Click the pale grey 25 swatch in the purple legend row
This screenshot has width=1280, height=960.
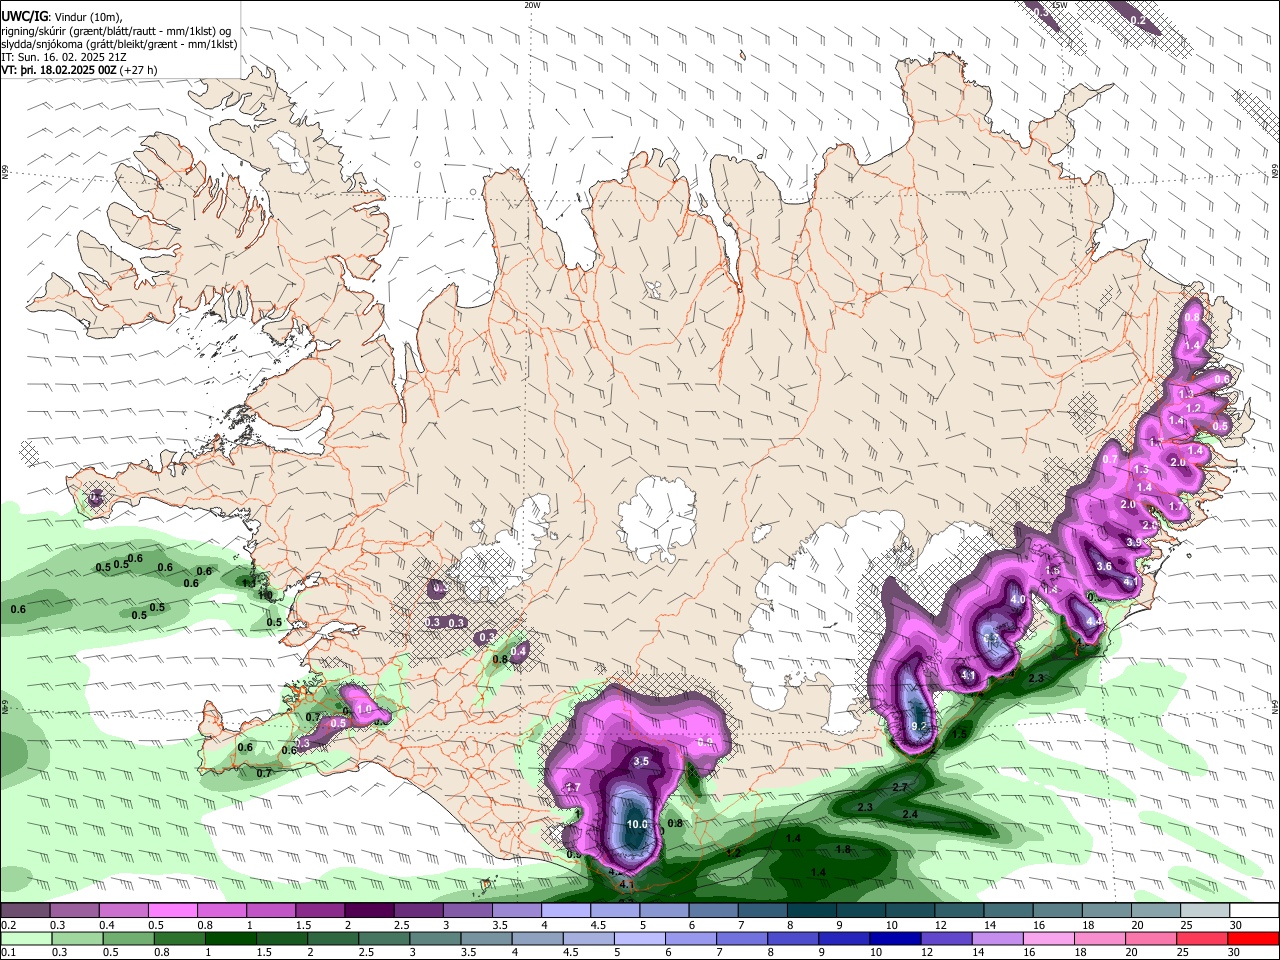pyautogui.click(x=1205, y=911)
